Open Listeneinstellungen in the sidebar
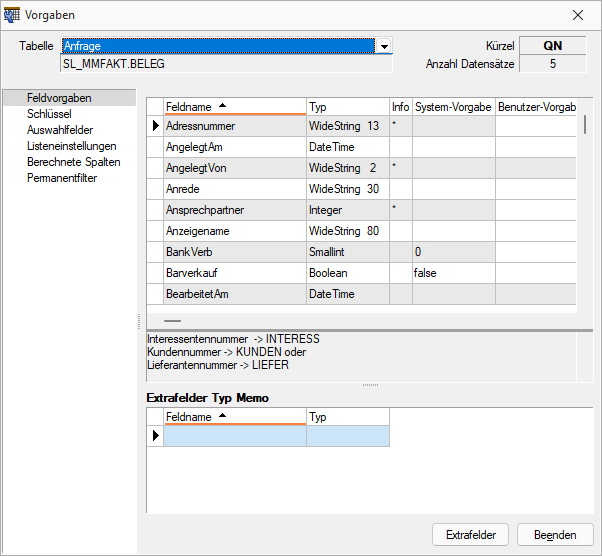Viewport: 602px width, 556px height. click(72, 146)
